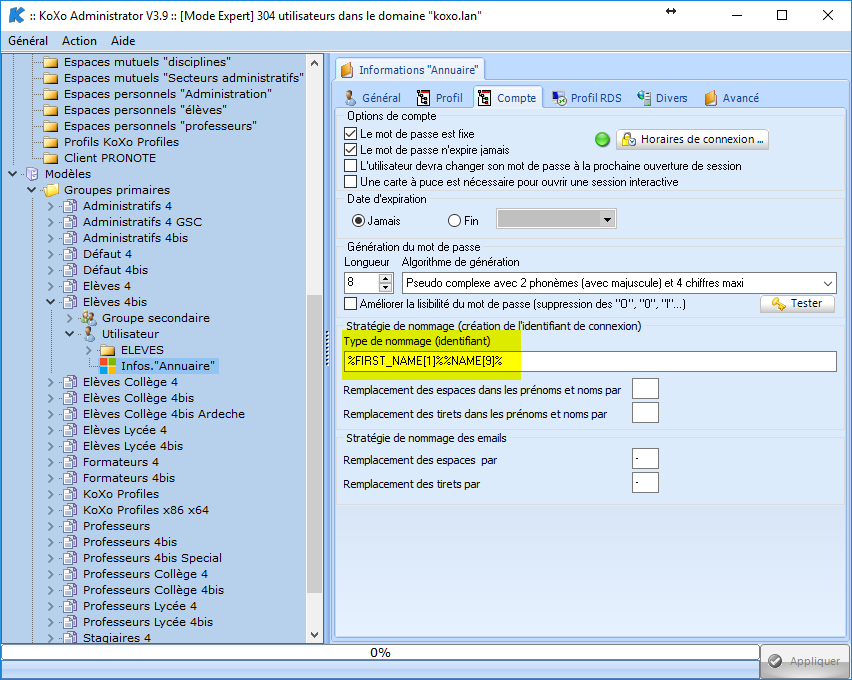This screenshot has height=680, width=852.
Task: Switch to the Divers tab
Action: click(x=662, y=98)
